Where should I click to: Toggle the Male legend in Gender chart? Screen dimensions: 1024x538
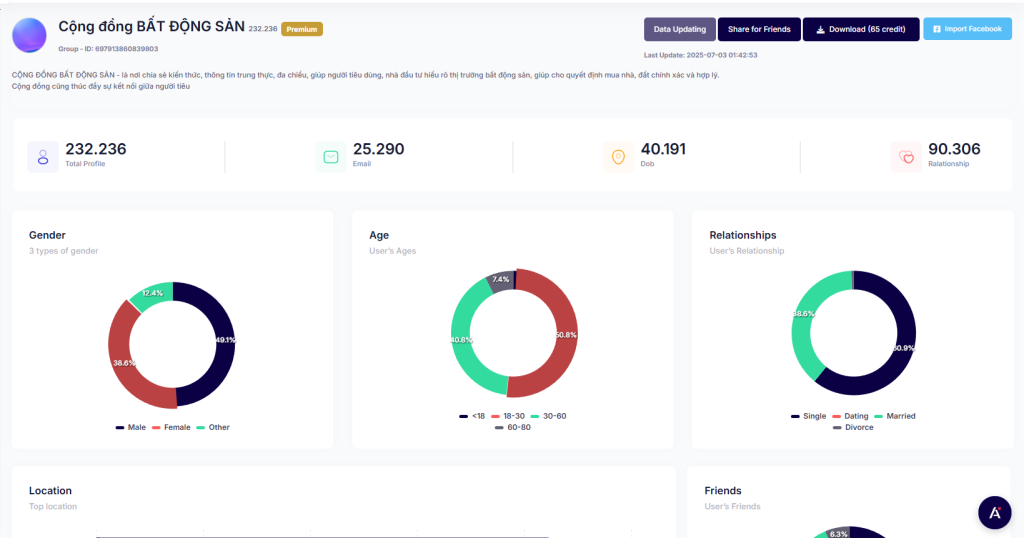(x=131, y=427)
